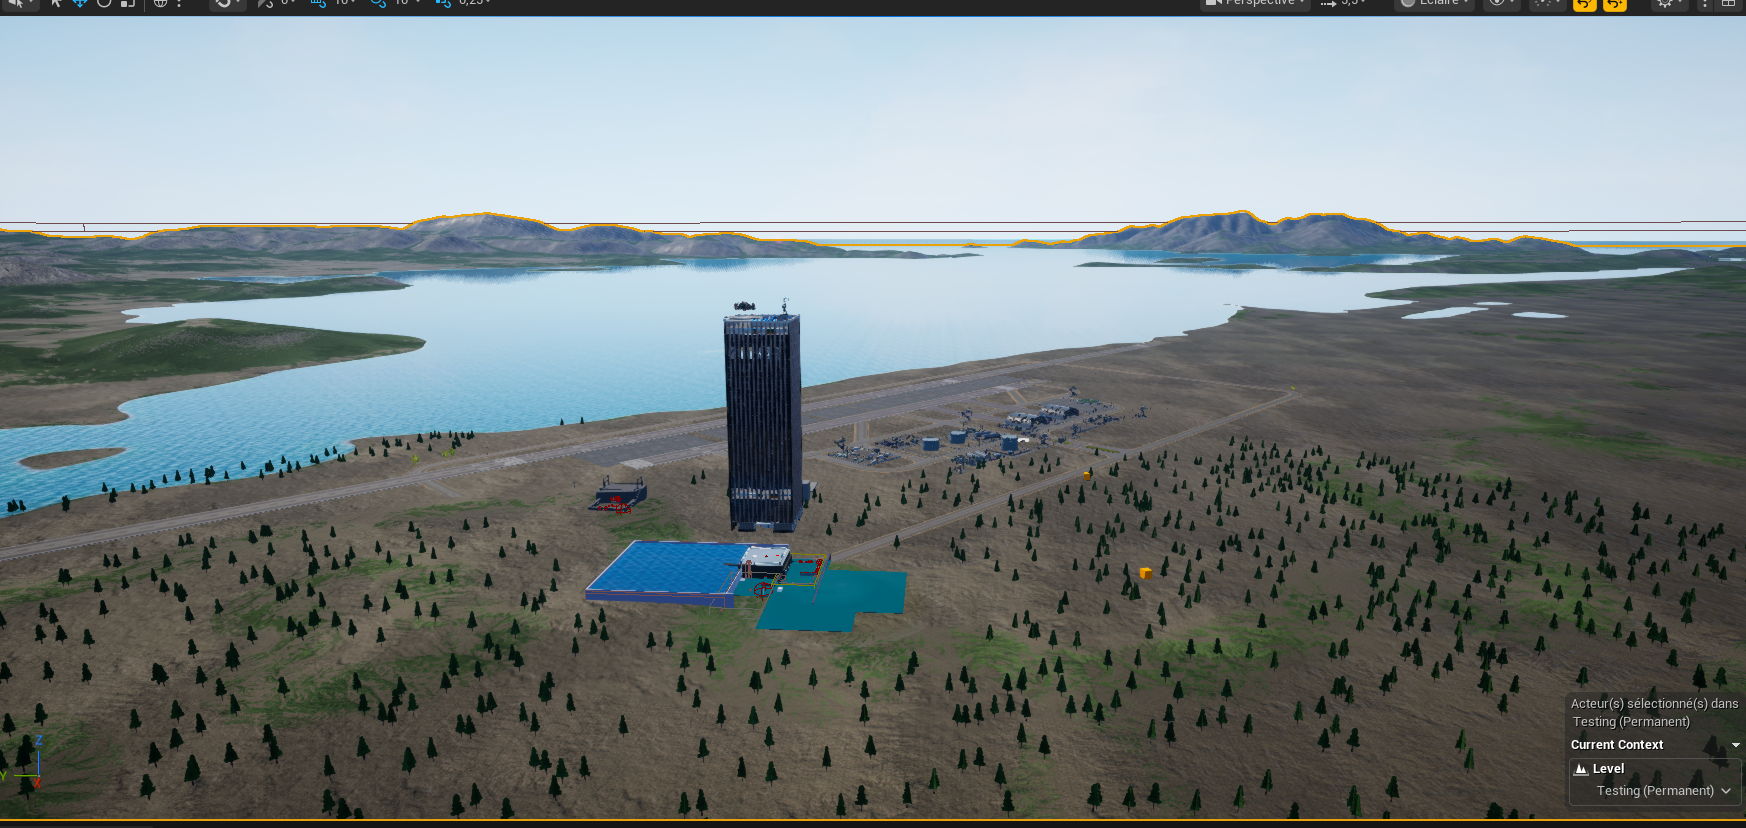Click the viewport settings gear icon
Image resolution: width=1746 pixels, height=828 pixels.
[1665, 4]
